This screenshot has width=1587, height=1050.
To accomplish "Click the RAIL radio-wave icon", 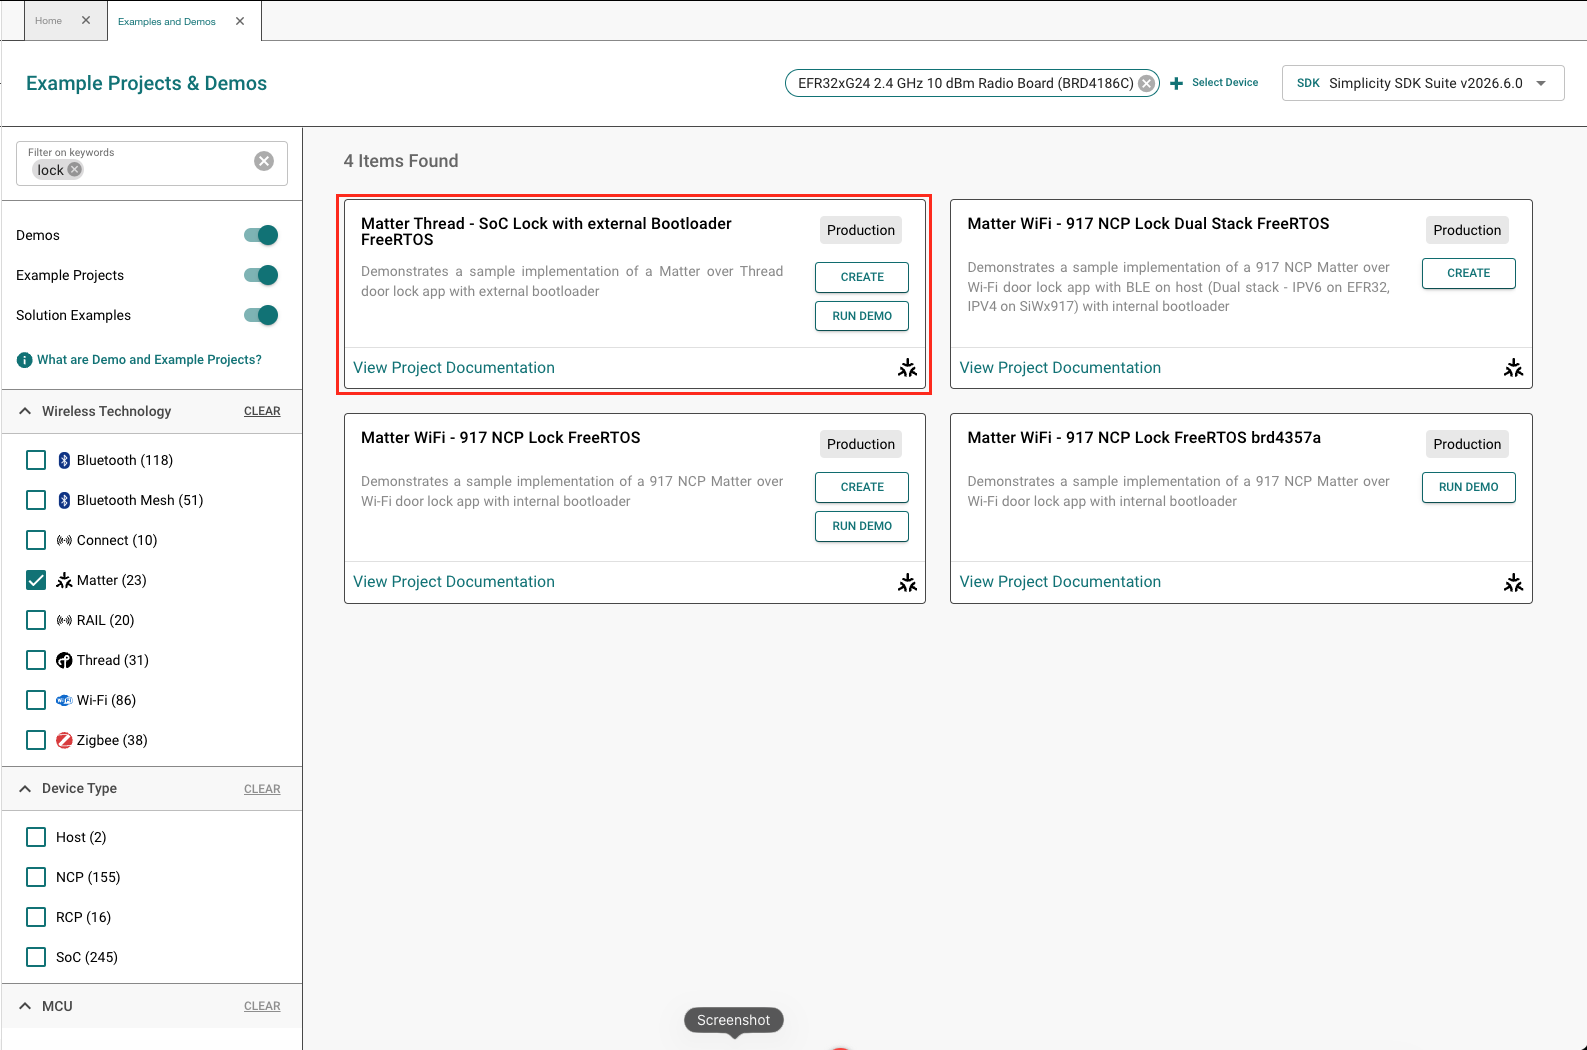I will tap(64, 620).
